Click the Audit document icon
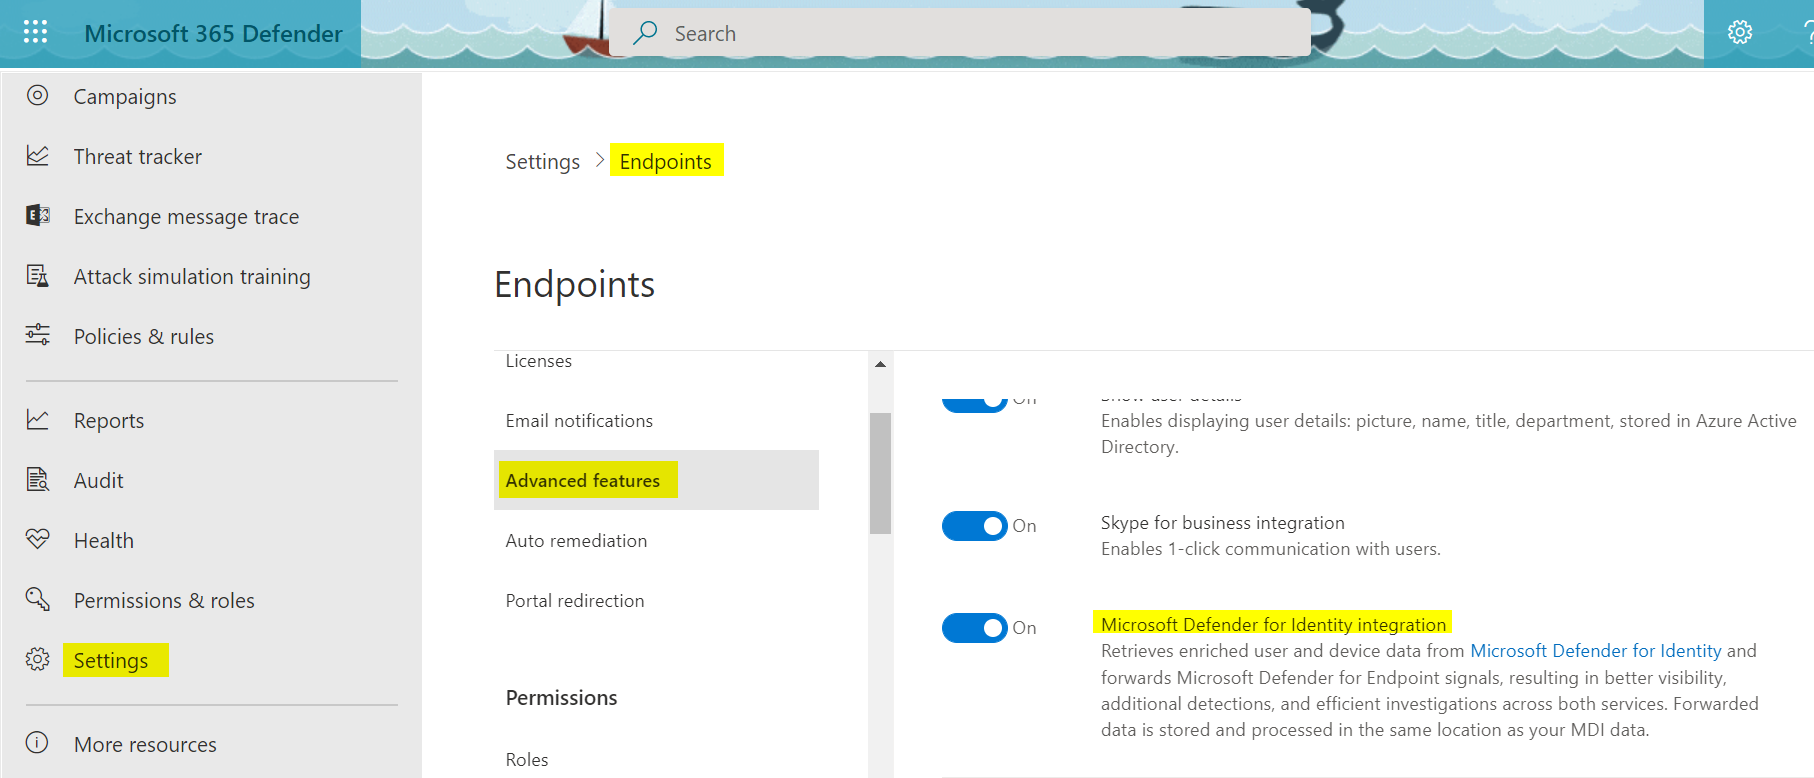The image size is (1814, 778). [x=37, y=480]
